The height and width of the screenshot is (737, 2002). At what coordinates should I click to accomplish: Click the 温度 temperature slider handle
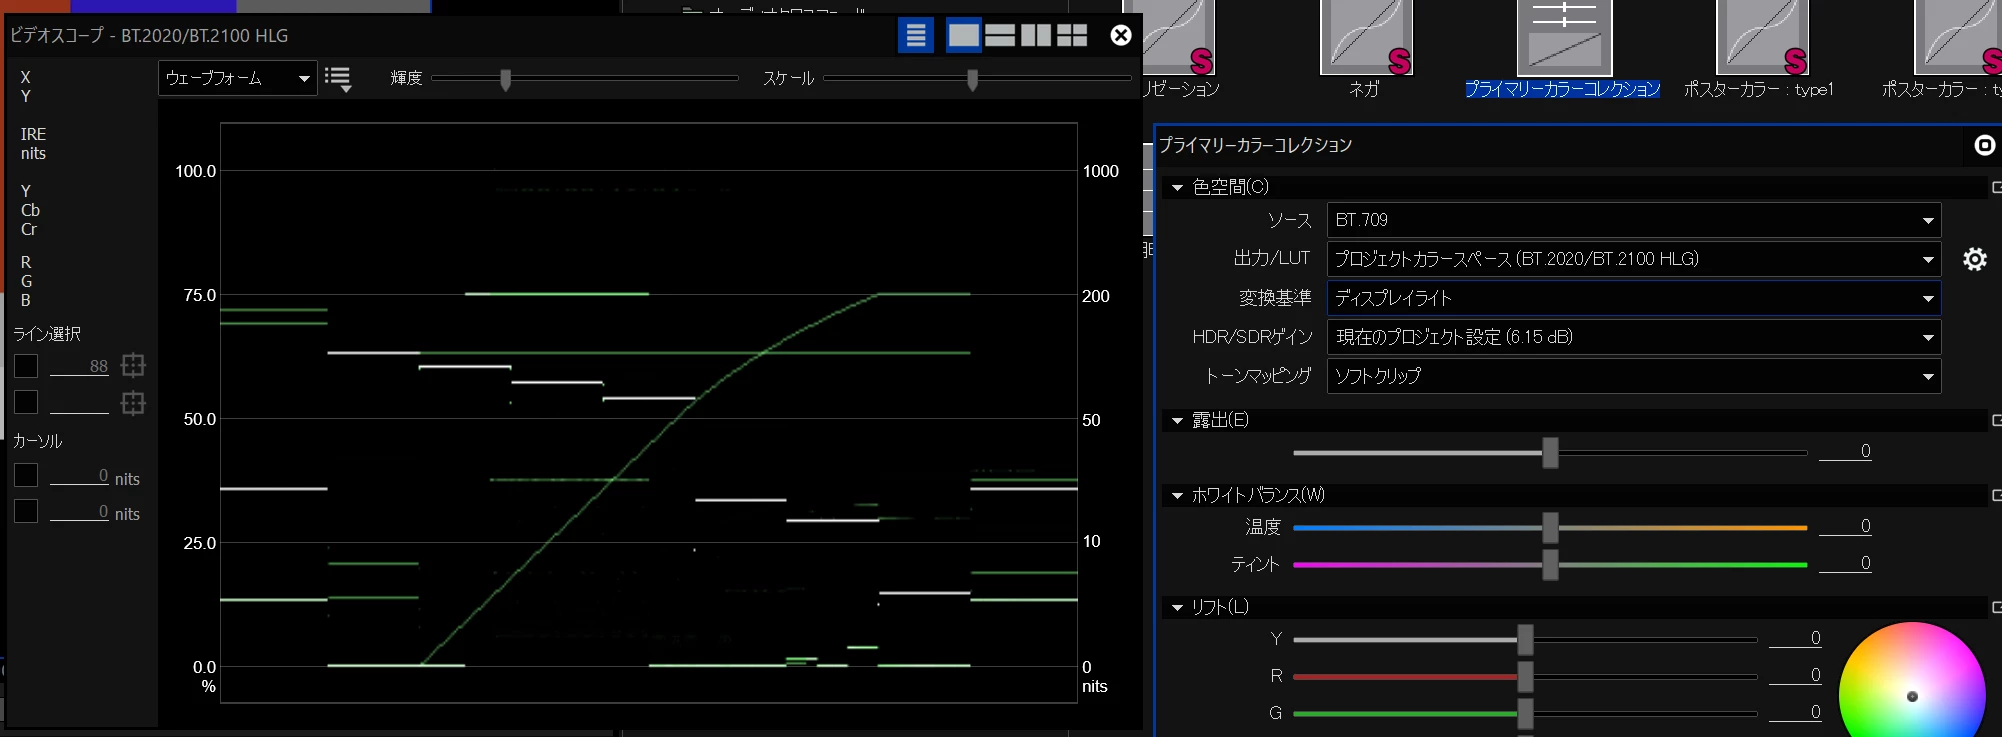(x=1550, y=527)
